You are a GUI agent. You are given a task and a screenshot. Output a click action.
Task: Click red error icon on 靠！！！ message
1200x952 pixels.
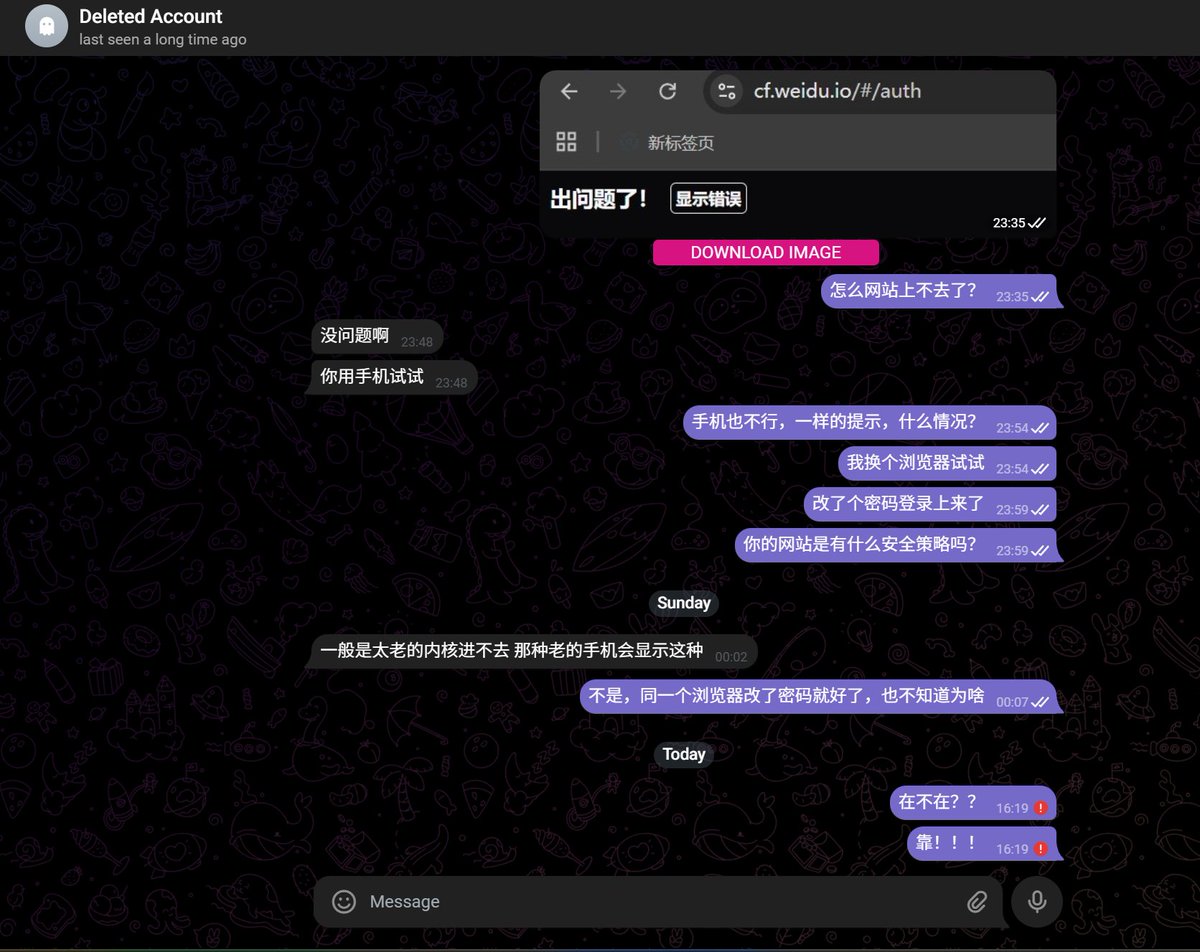(x=1041, y=849)
